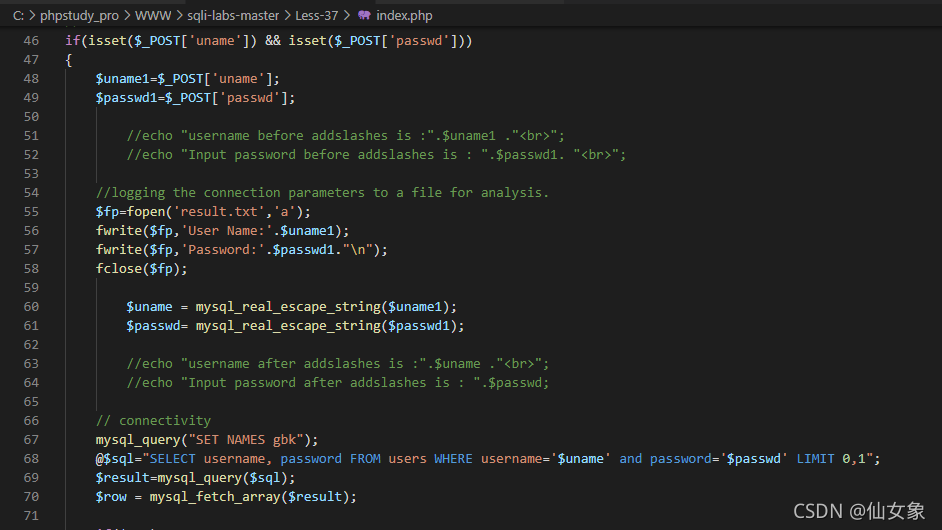Click $result=mysql_query($sql) statement
The width and height of the screenshot is (942, 530).
195,478
